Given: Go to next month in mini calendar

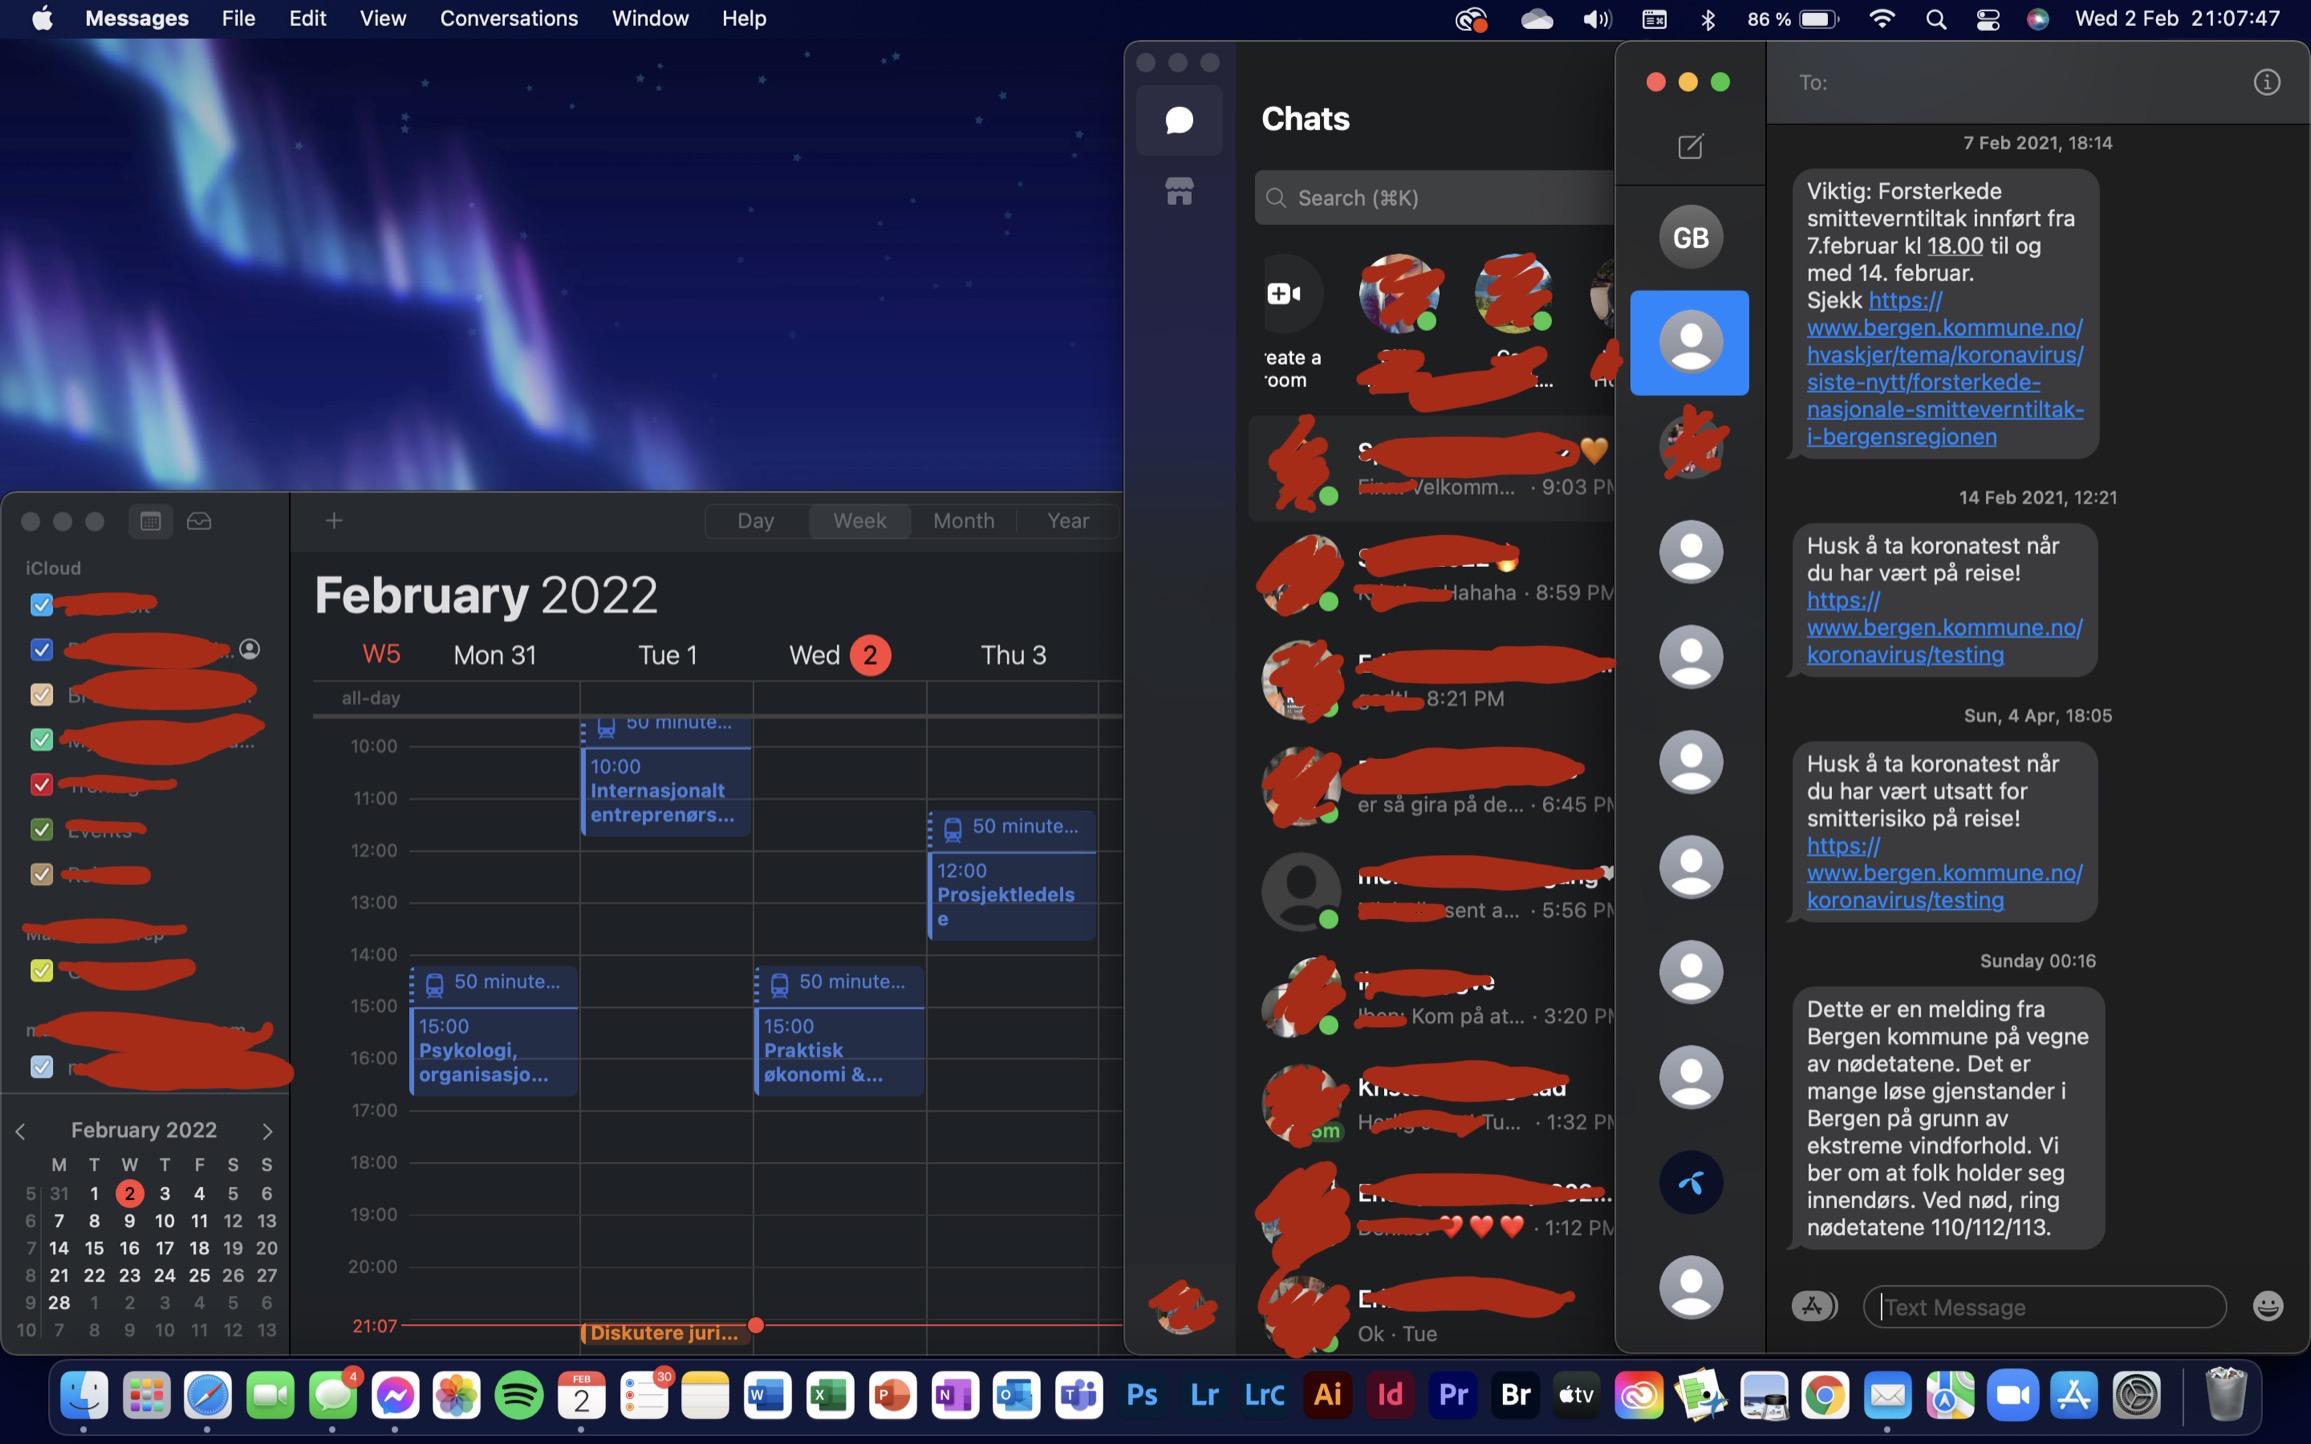Looking at the screenshot, I should point(267,1131).
